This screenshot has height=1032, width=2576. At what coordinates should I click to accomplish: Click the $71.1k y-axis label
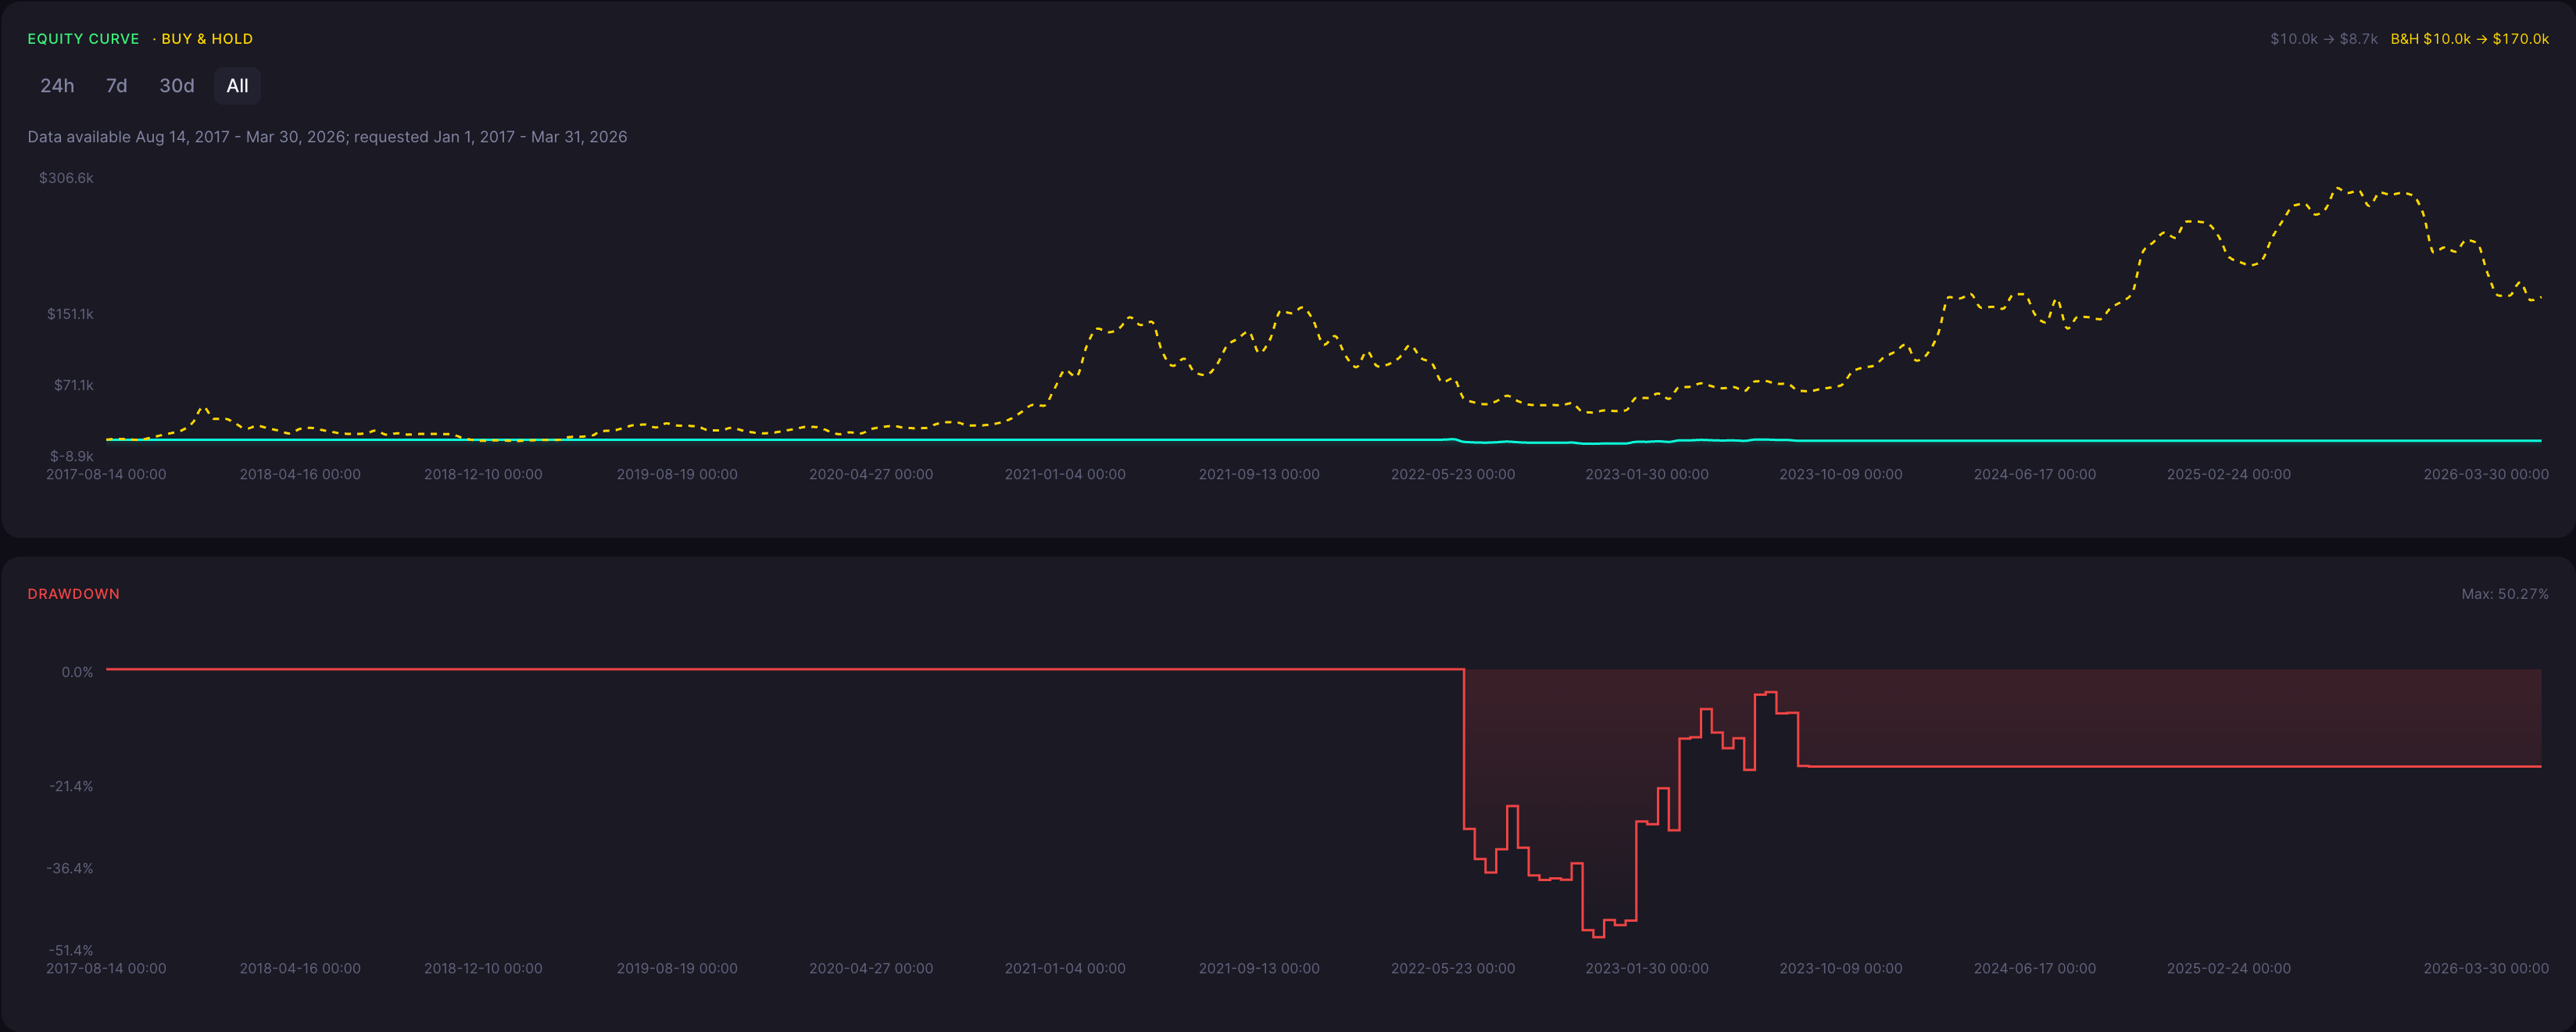pyautogui.click(x=74, y=385)
